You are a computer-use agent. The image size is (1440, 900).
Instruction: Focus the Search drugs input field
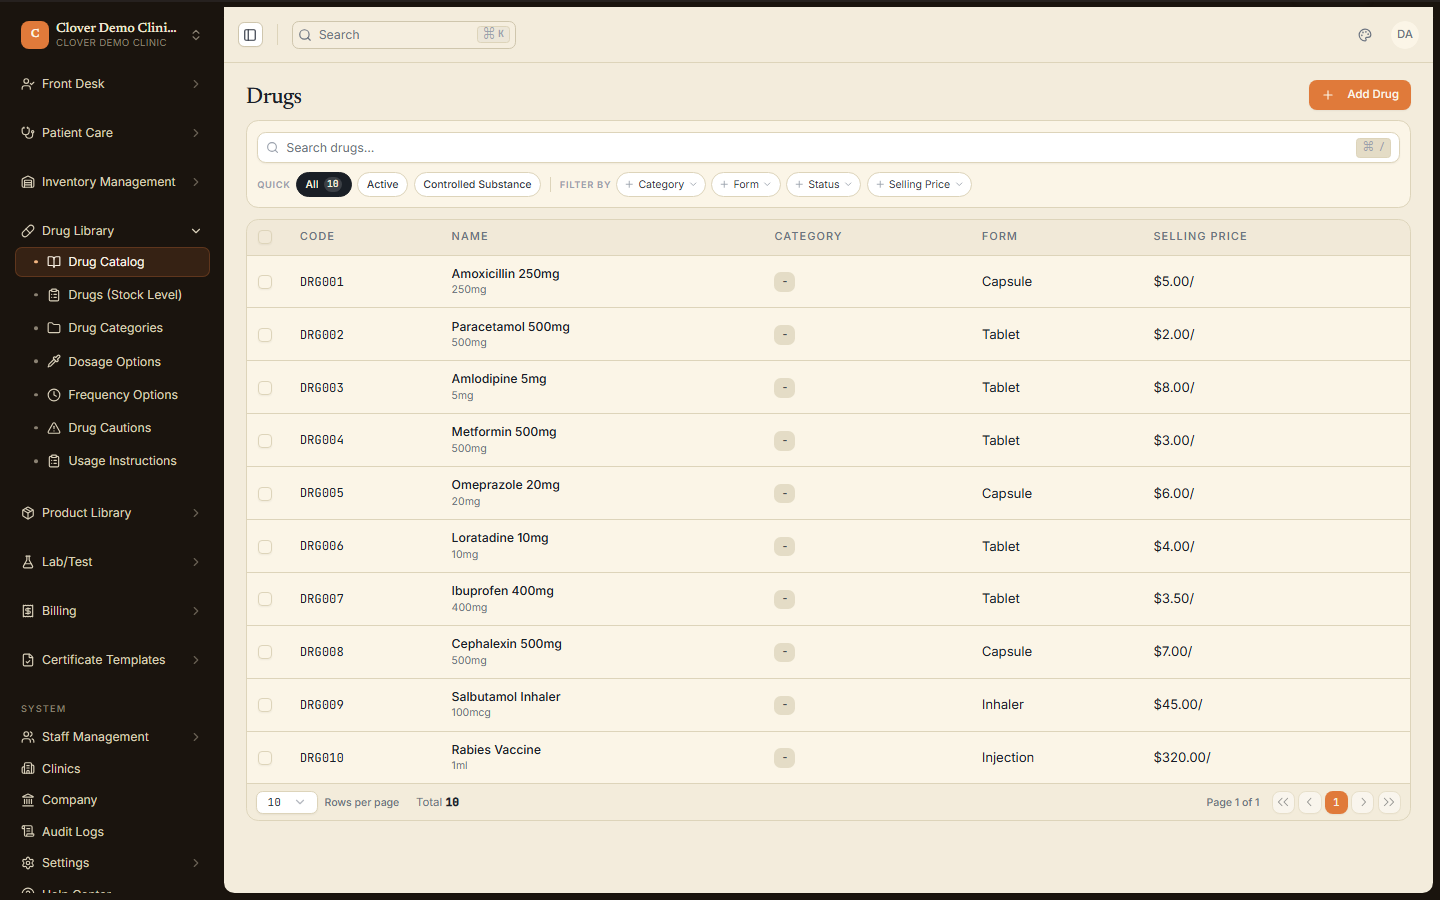click(828, 148)
